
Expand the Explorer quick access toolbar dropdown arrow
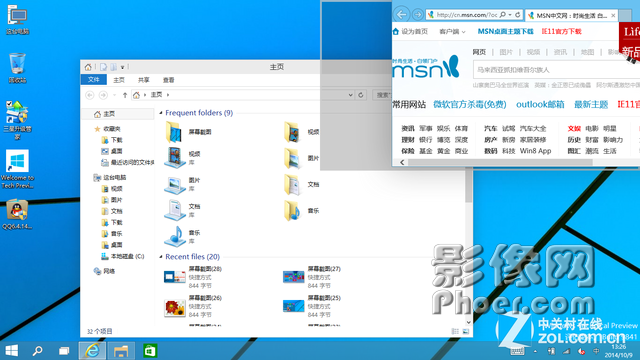point(122,67)
